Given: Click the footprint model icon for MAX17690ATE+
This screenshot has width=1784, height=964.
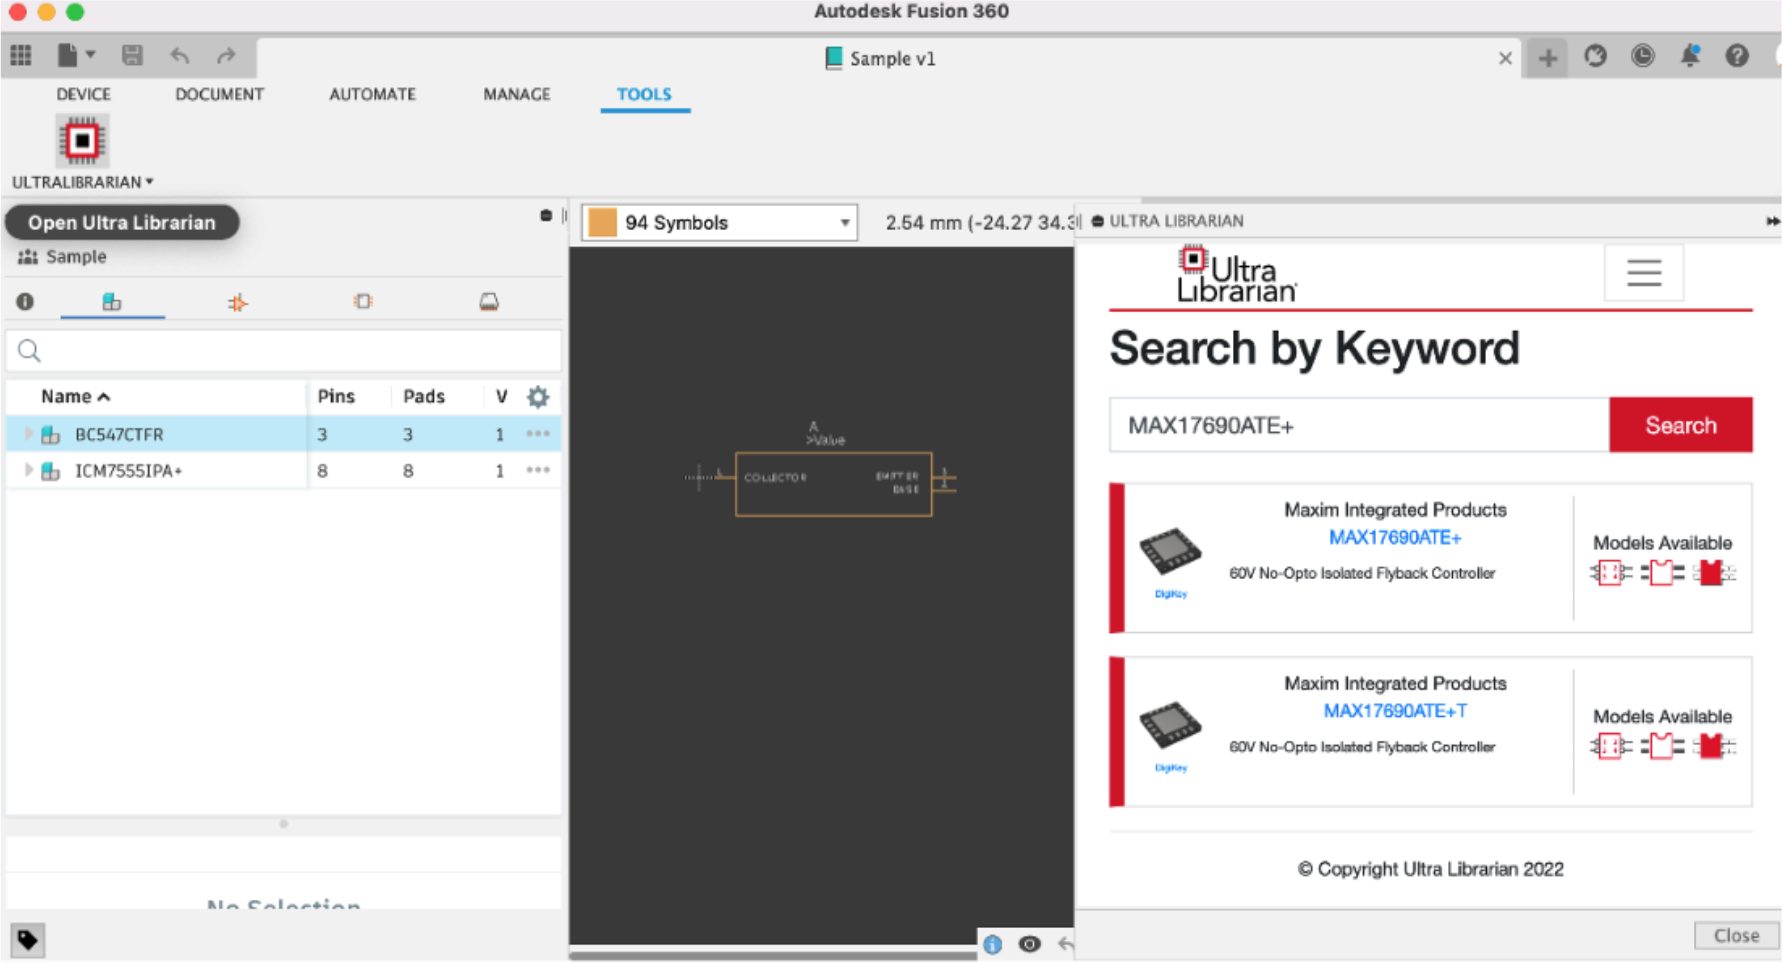Looking at the screenshot, I should 1662,573.
